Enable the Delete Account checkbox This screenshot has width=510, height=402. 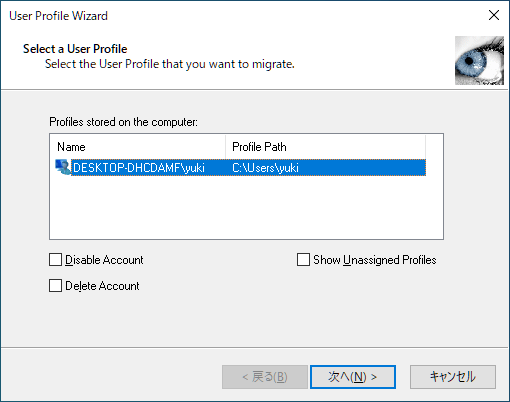click(55, 286)
